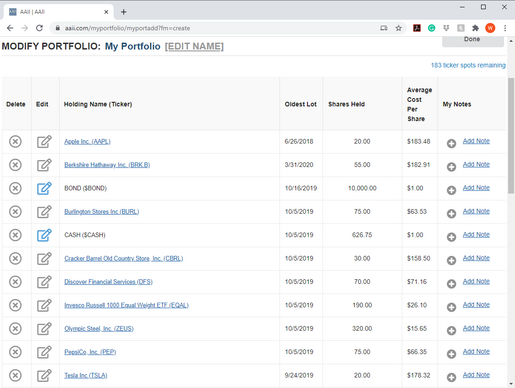
Task: Edit the Invesco Russell 1000 ETF holding
Action: point(44,305)
